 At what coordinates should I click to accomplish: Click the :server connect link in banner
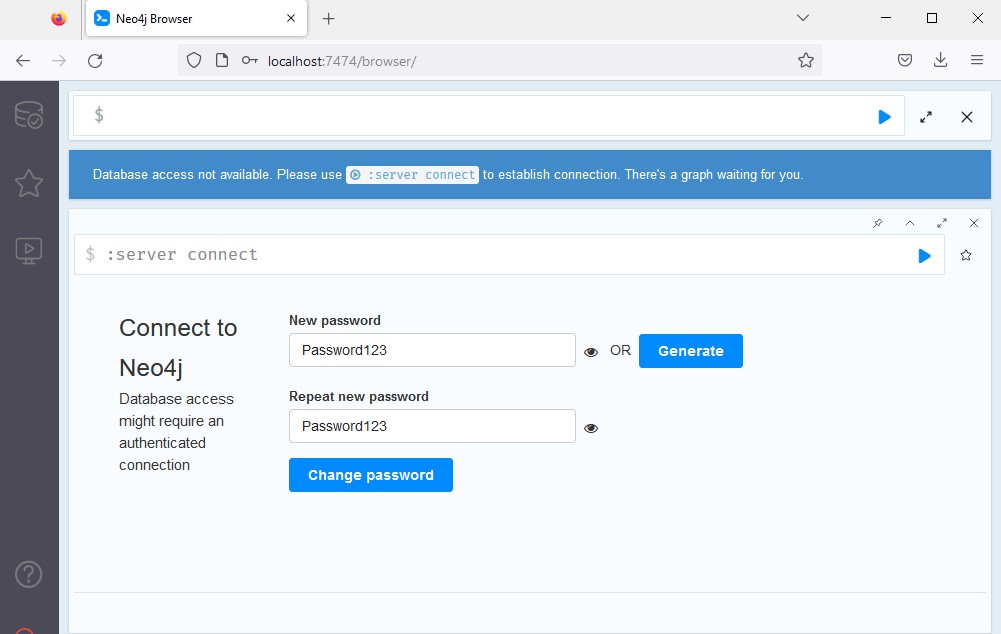coord(412,174)
